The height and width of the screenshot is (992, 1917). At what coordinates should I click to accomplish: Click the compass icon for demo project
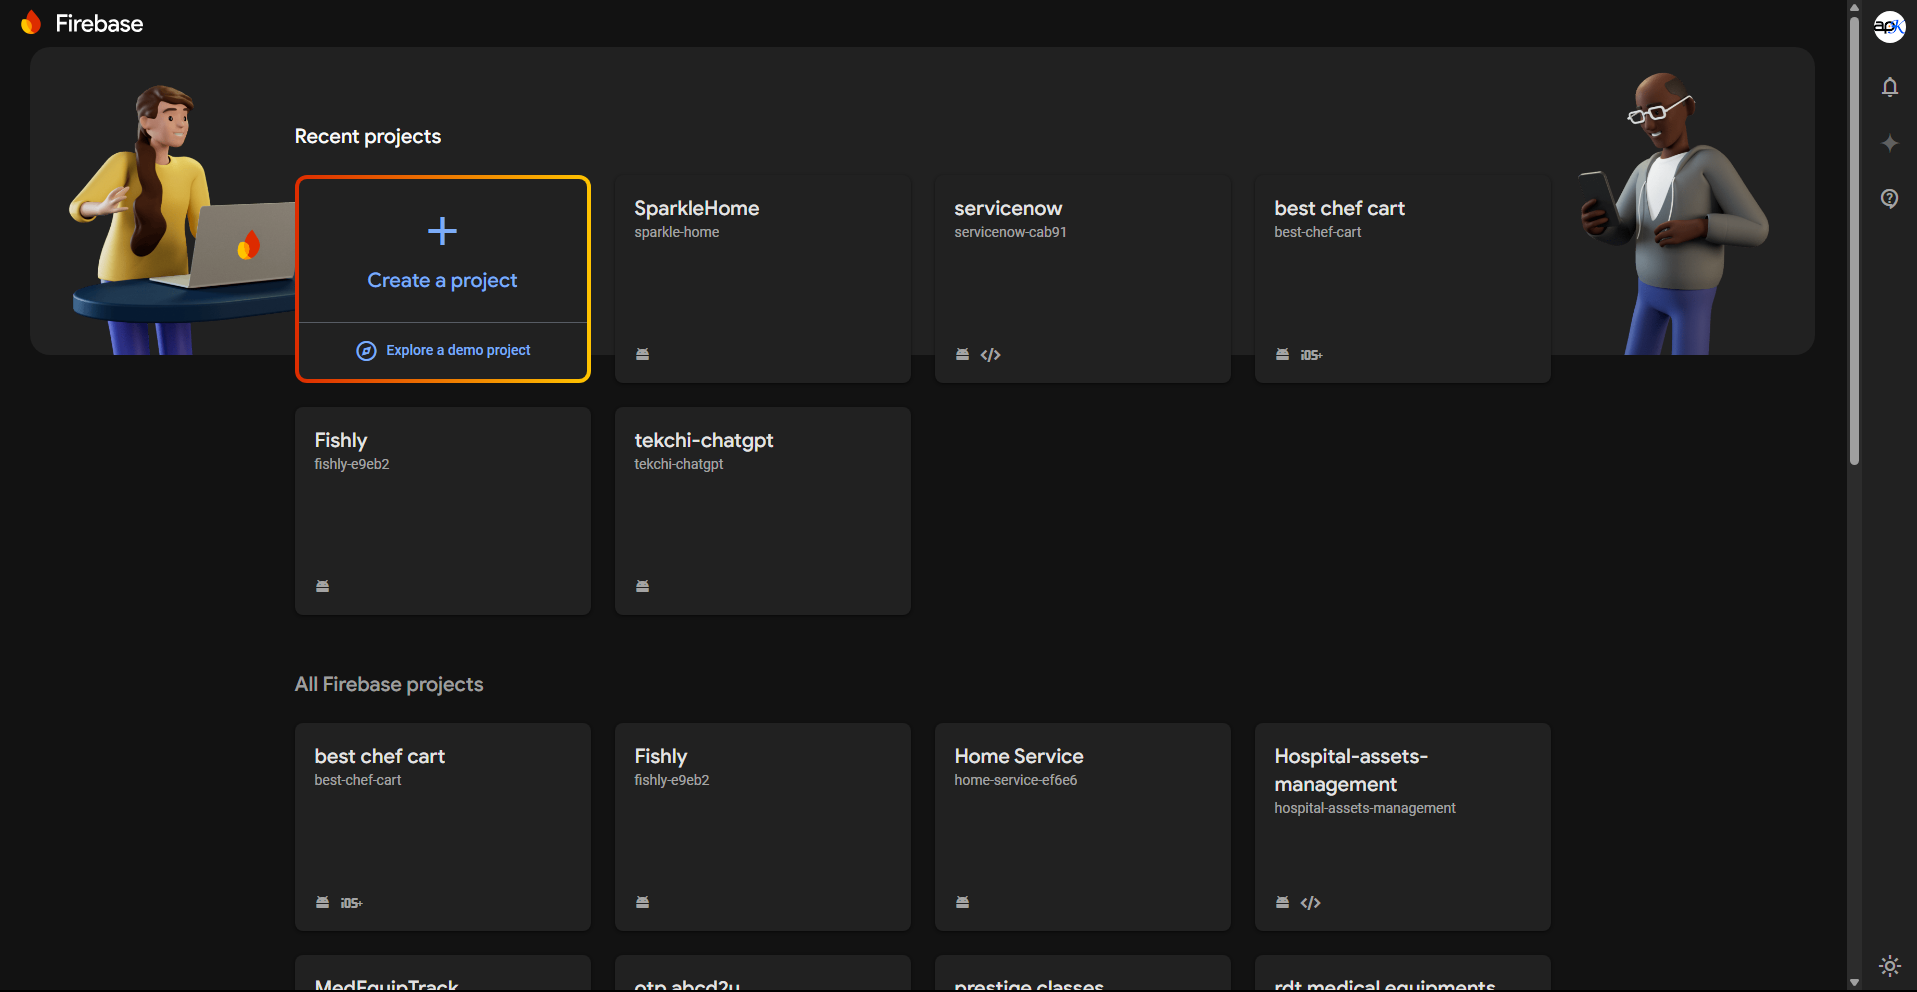(x=366, y=351)
